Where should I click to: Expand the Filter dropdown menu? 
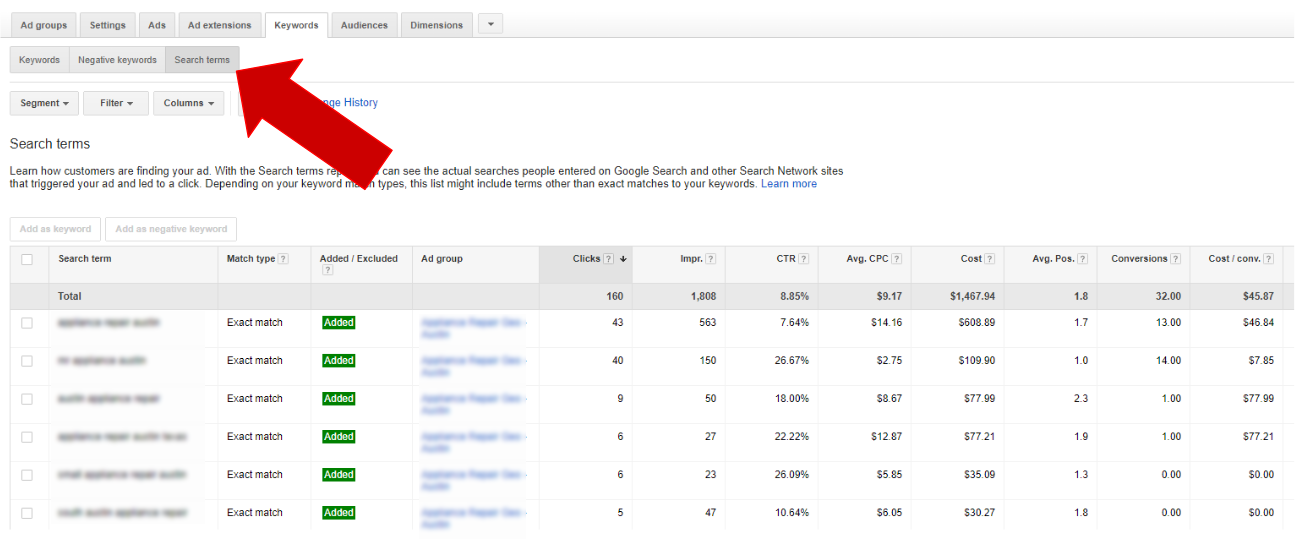point(116,103)
